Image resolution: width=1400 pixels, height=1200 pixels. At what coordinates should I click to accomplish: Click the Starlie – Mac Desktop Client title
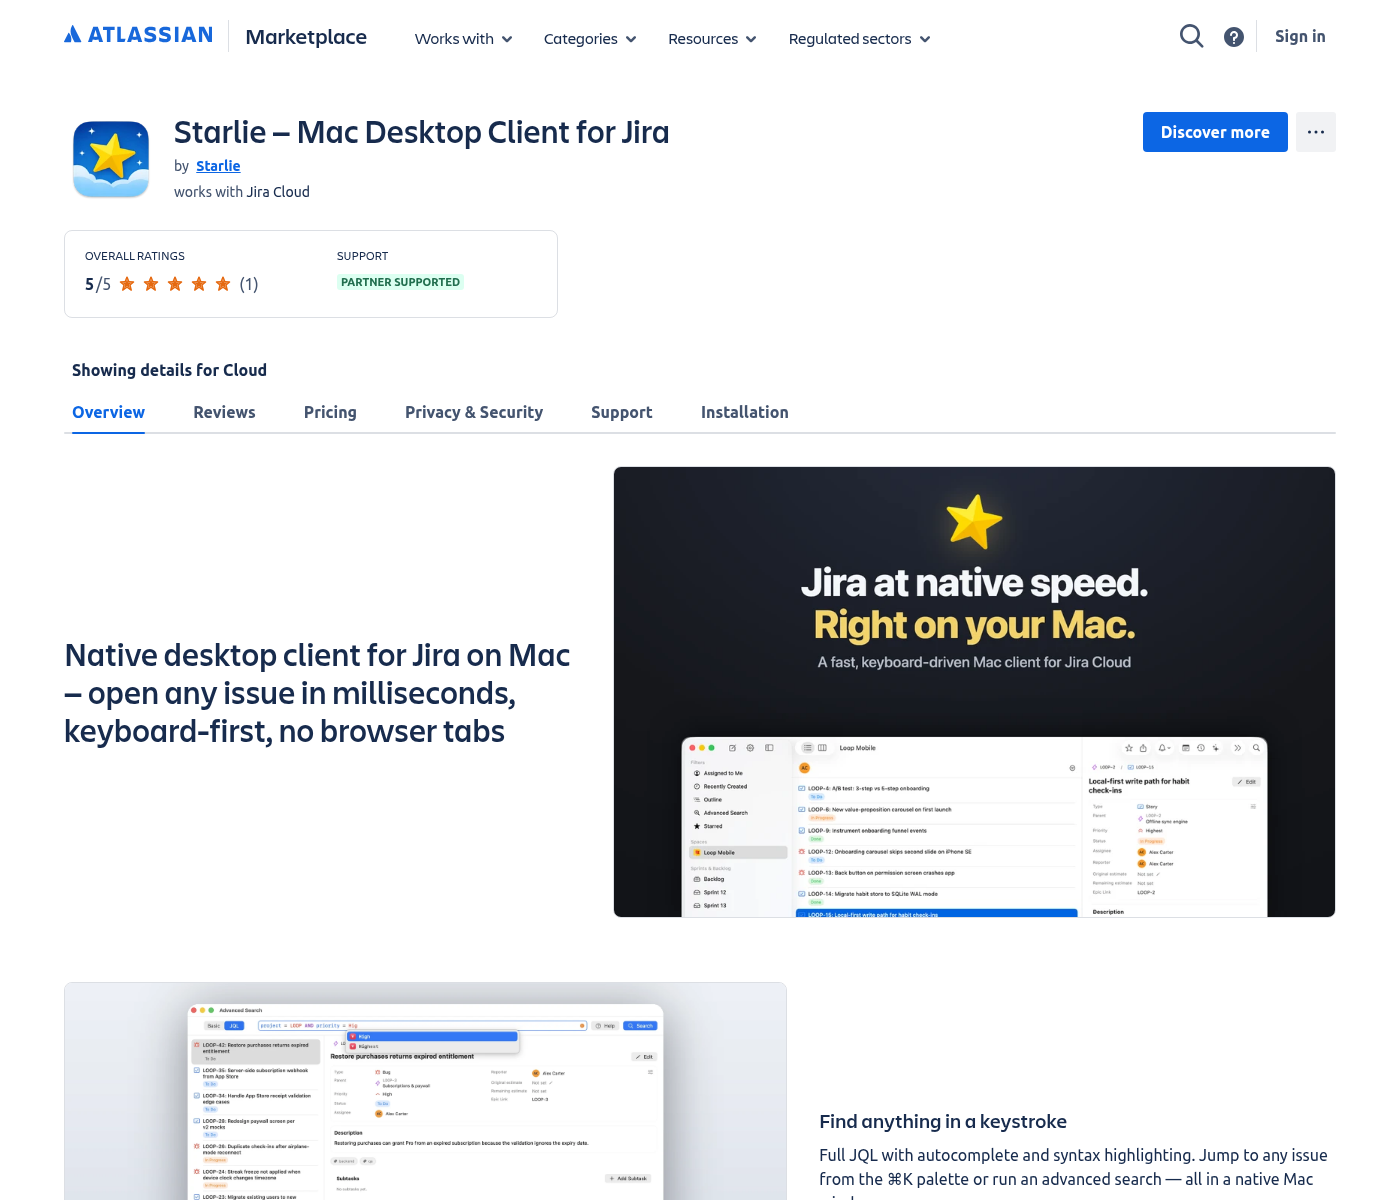421,132
